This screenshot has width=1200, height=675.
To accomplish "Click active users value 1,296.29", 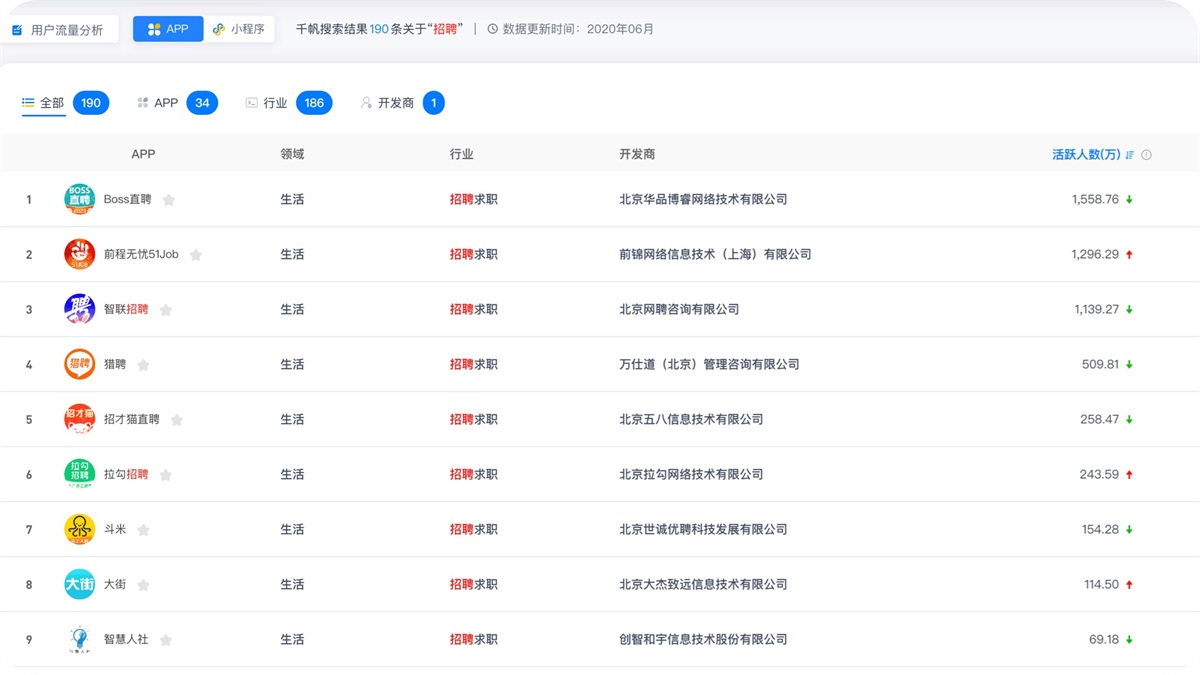I will 1095,254.
